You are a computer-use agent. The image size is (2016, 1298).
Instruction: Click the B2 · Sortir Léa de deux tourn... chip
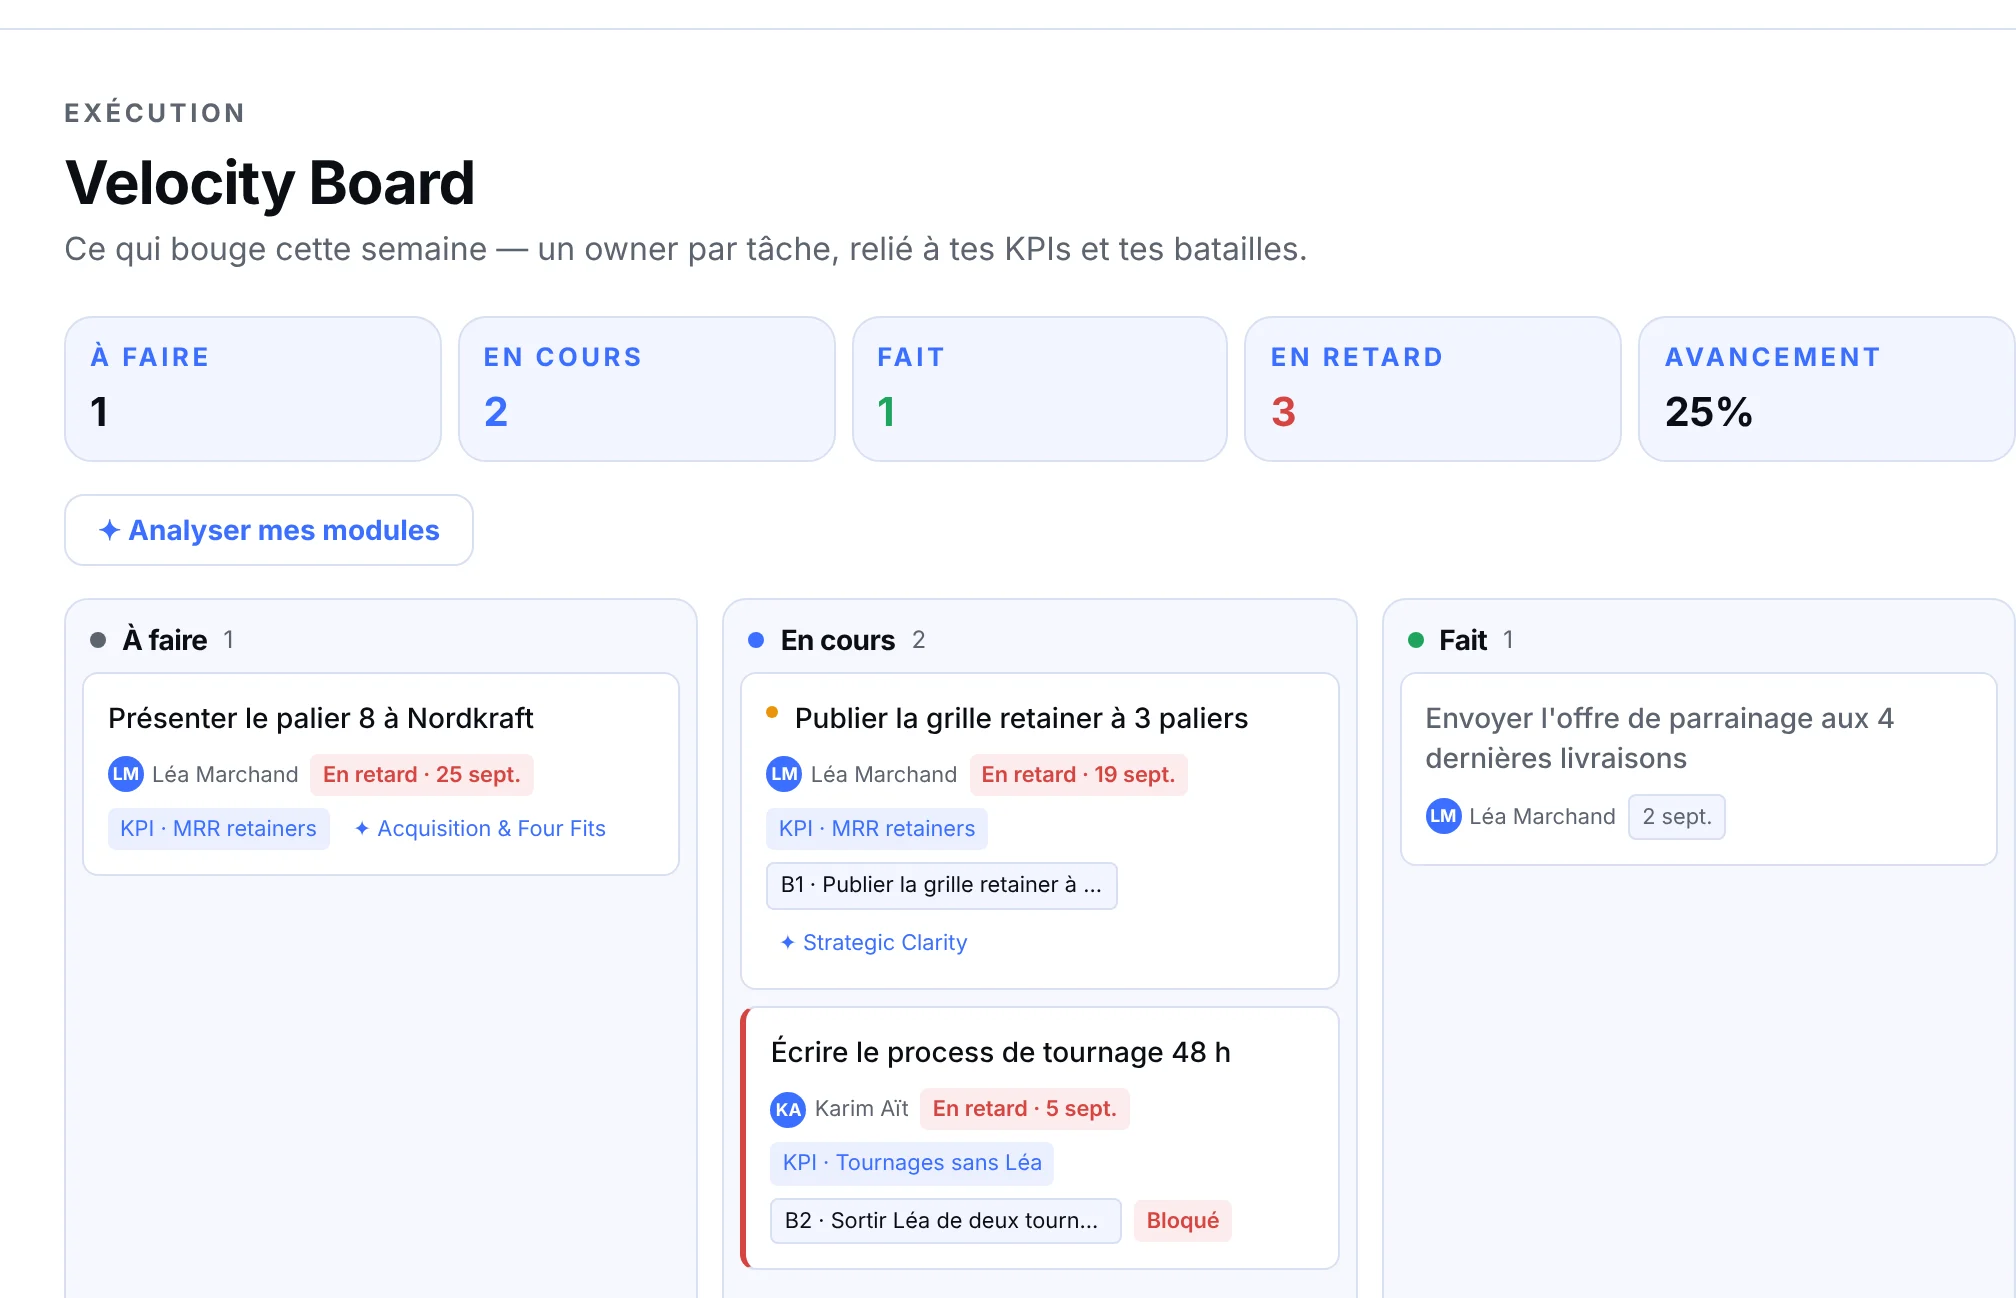[945, 1221]
